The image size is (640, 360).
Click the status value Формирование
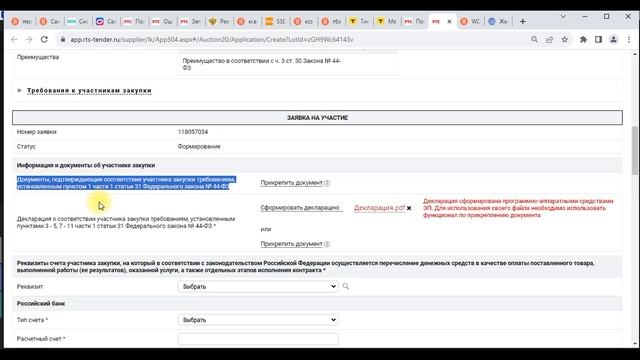coord(199,147)
